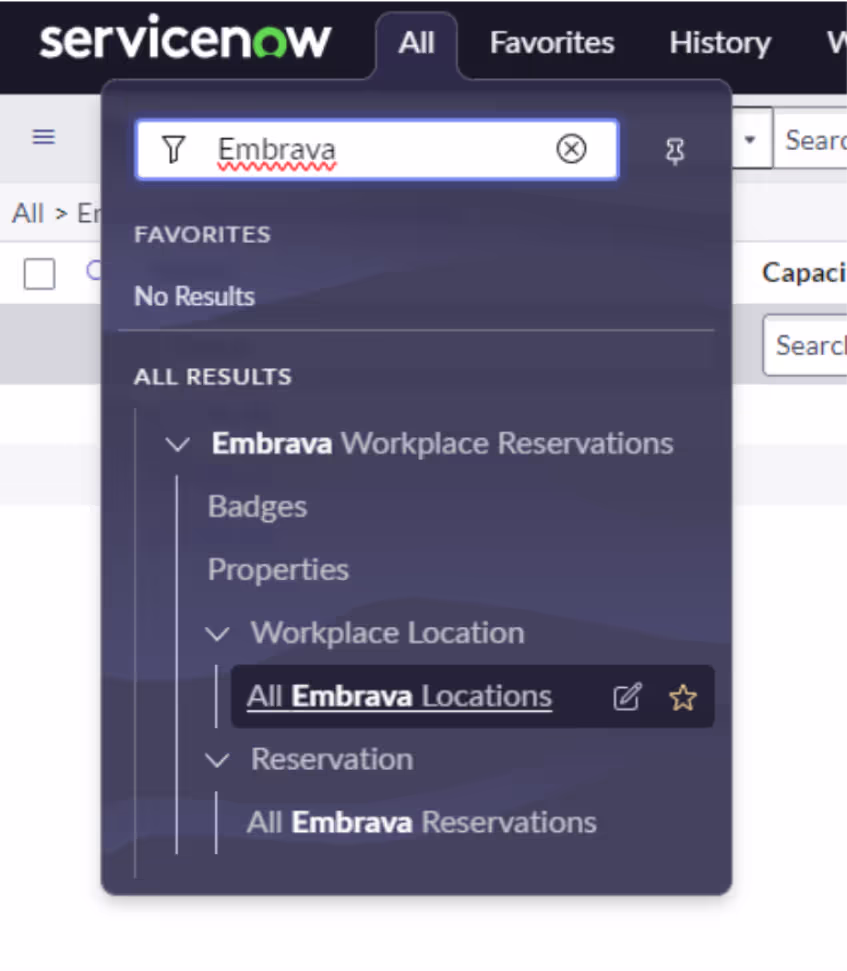Screen dimensions: 847x971
Task: Collapse the Reservation group
Action: tap(217, 760)
